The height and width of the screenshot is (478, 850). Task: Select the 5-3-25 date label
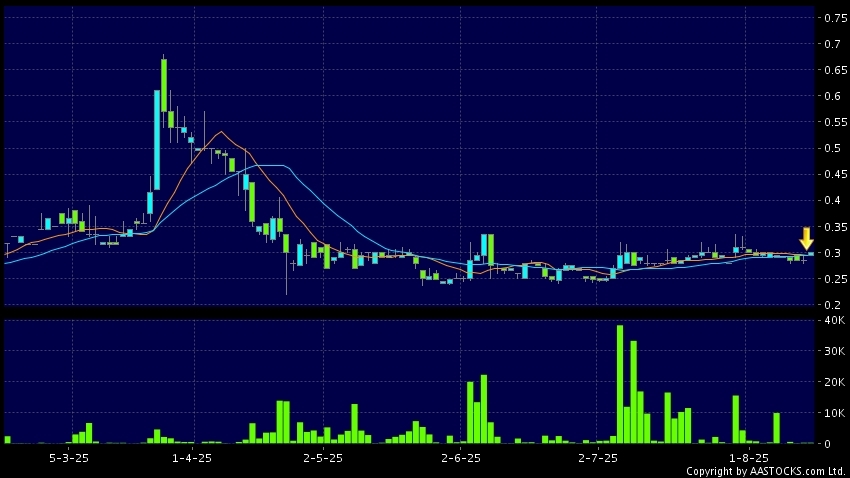click(x=69, y=458)
